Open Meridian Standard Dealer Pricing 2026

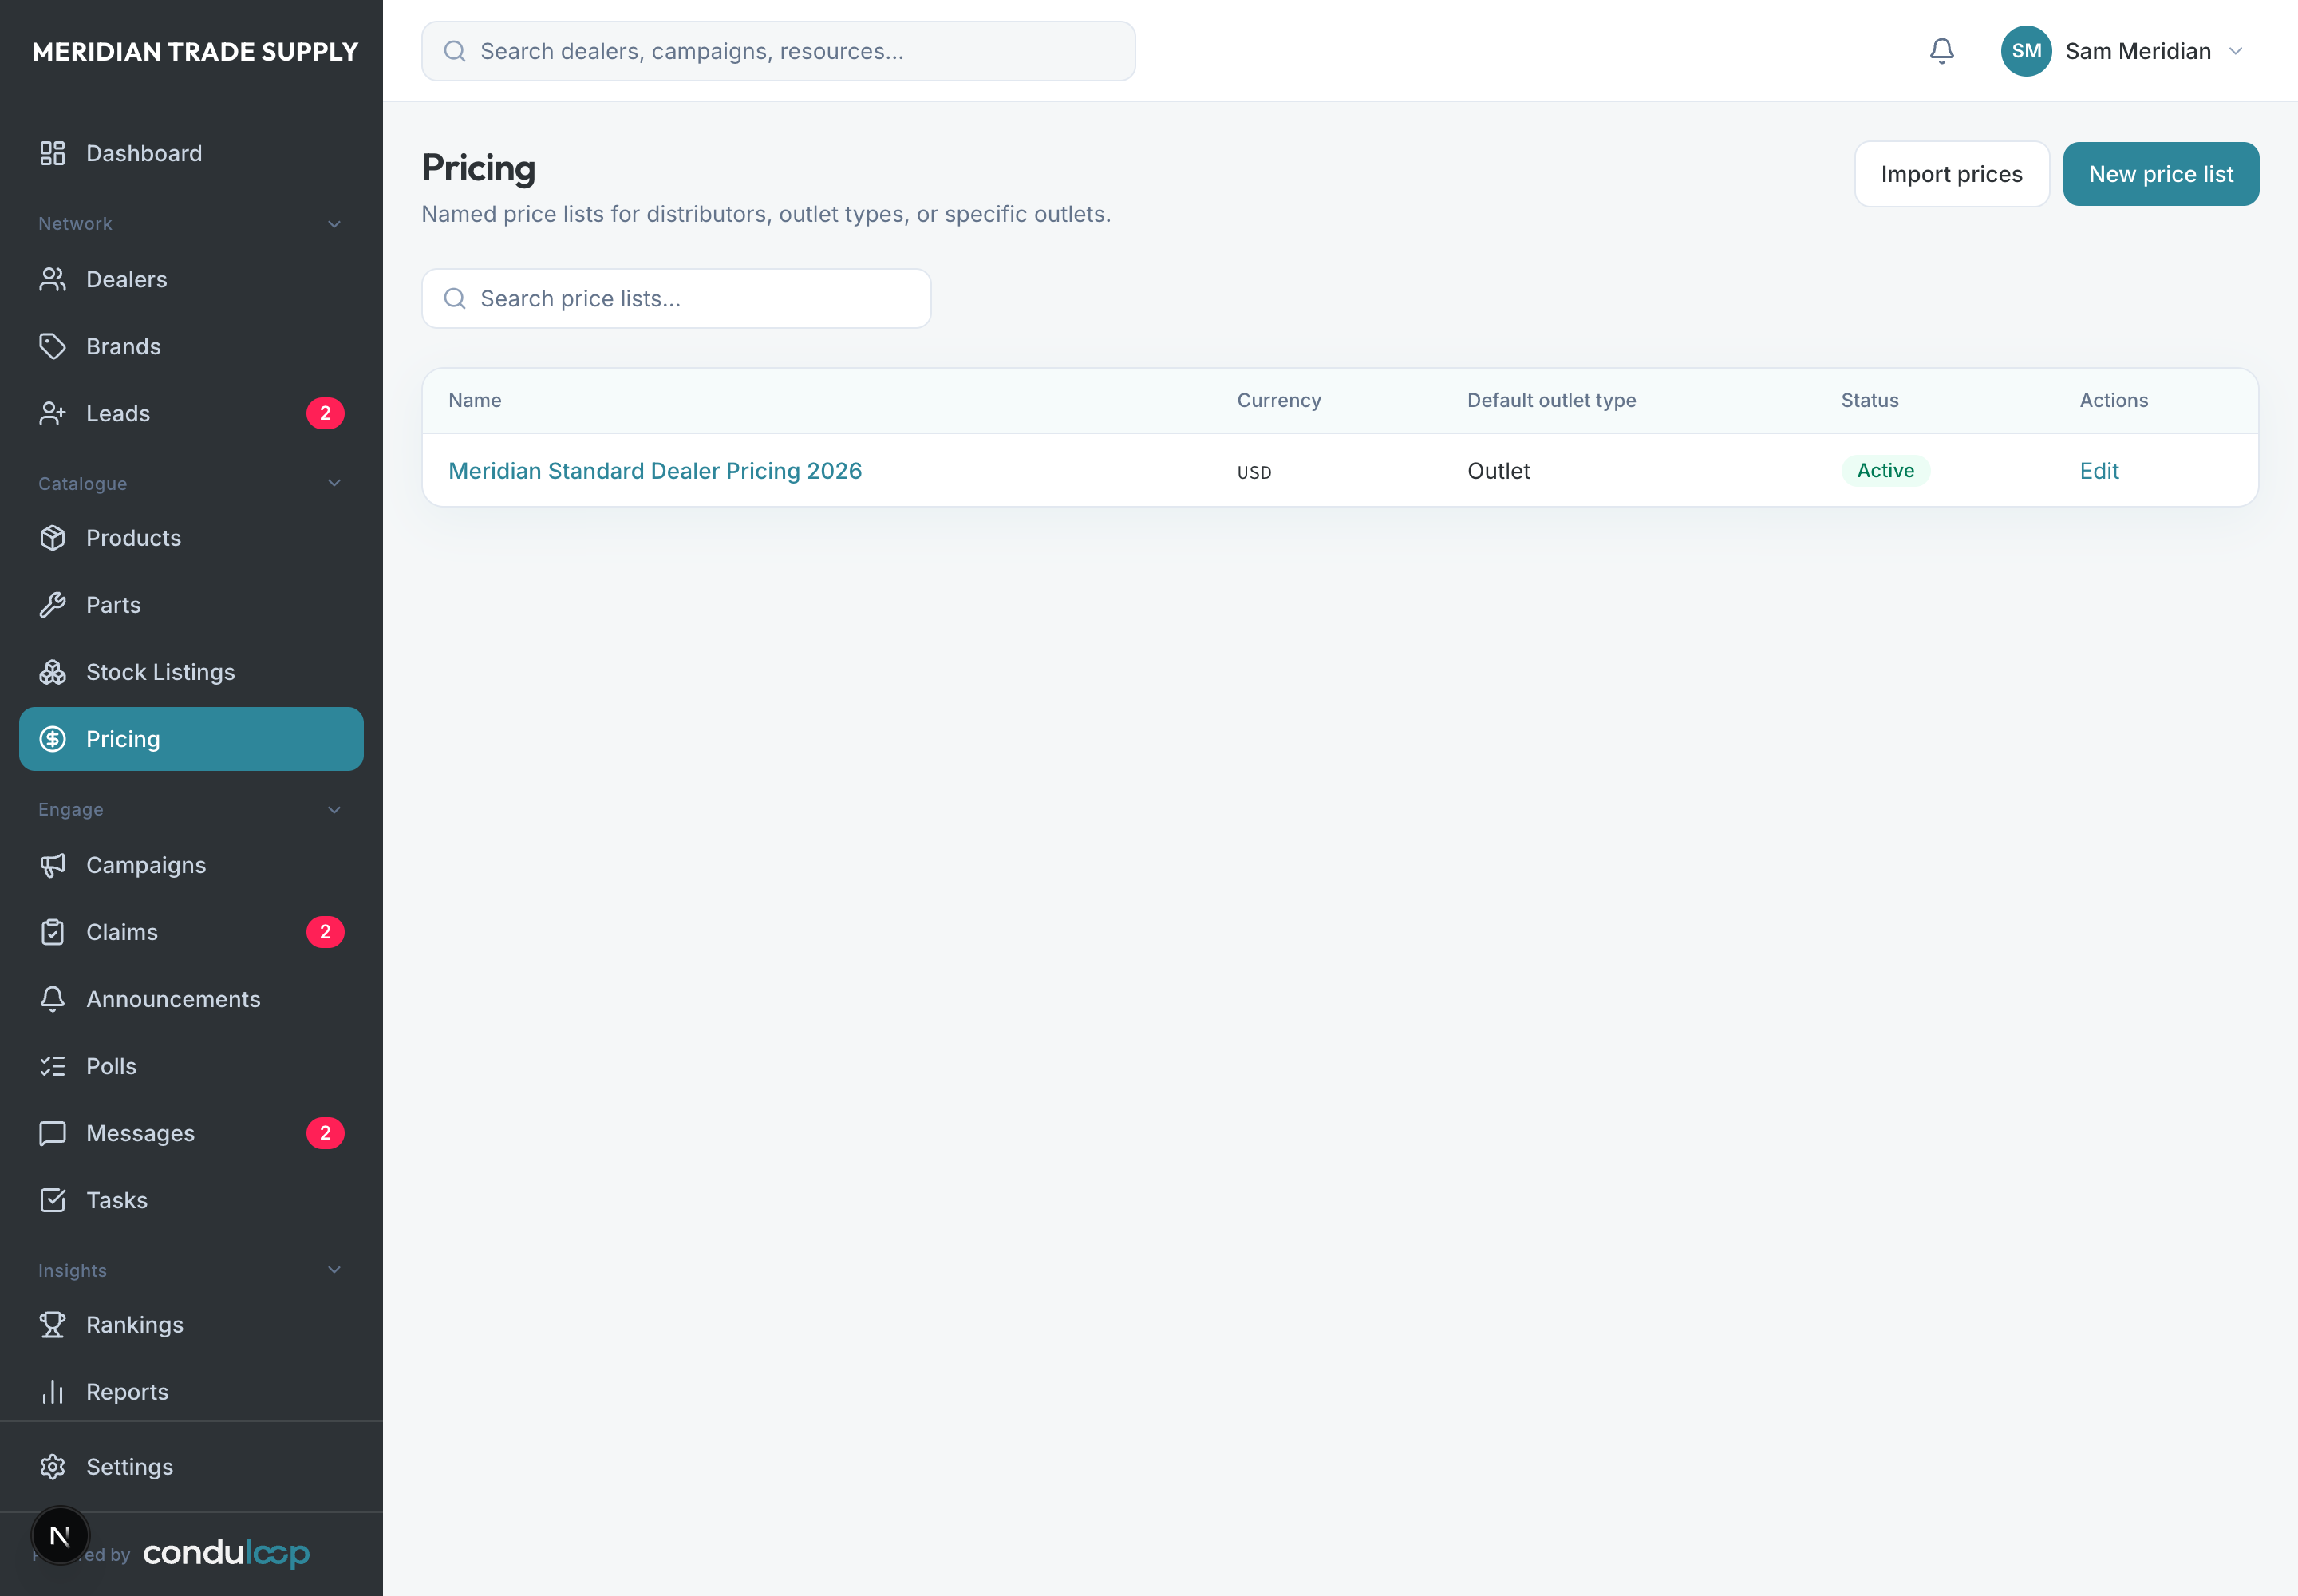coord(655,471)
